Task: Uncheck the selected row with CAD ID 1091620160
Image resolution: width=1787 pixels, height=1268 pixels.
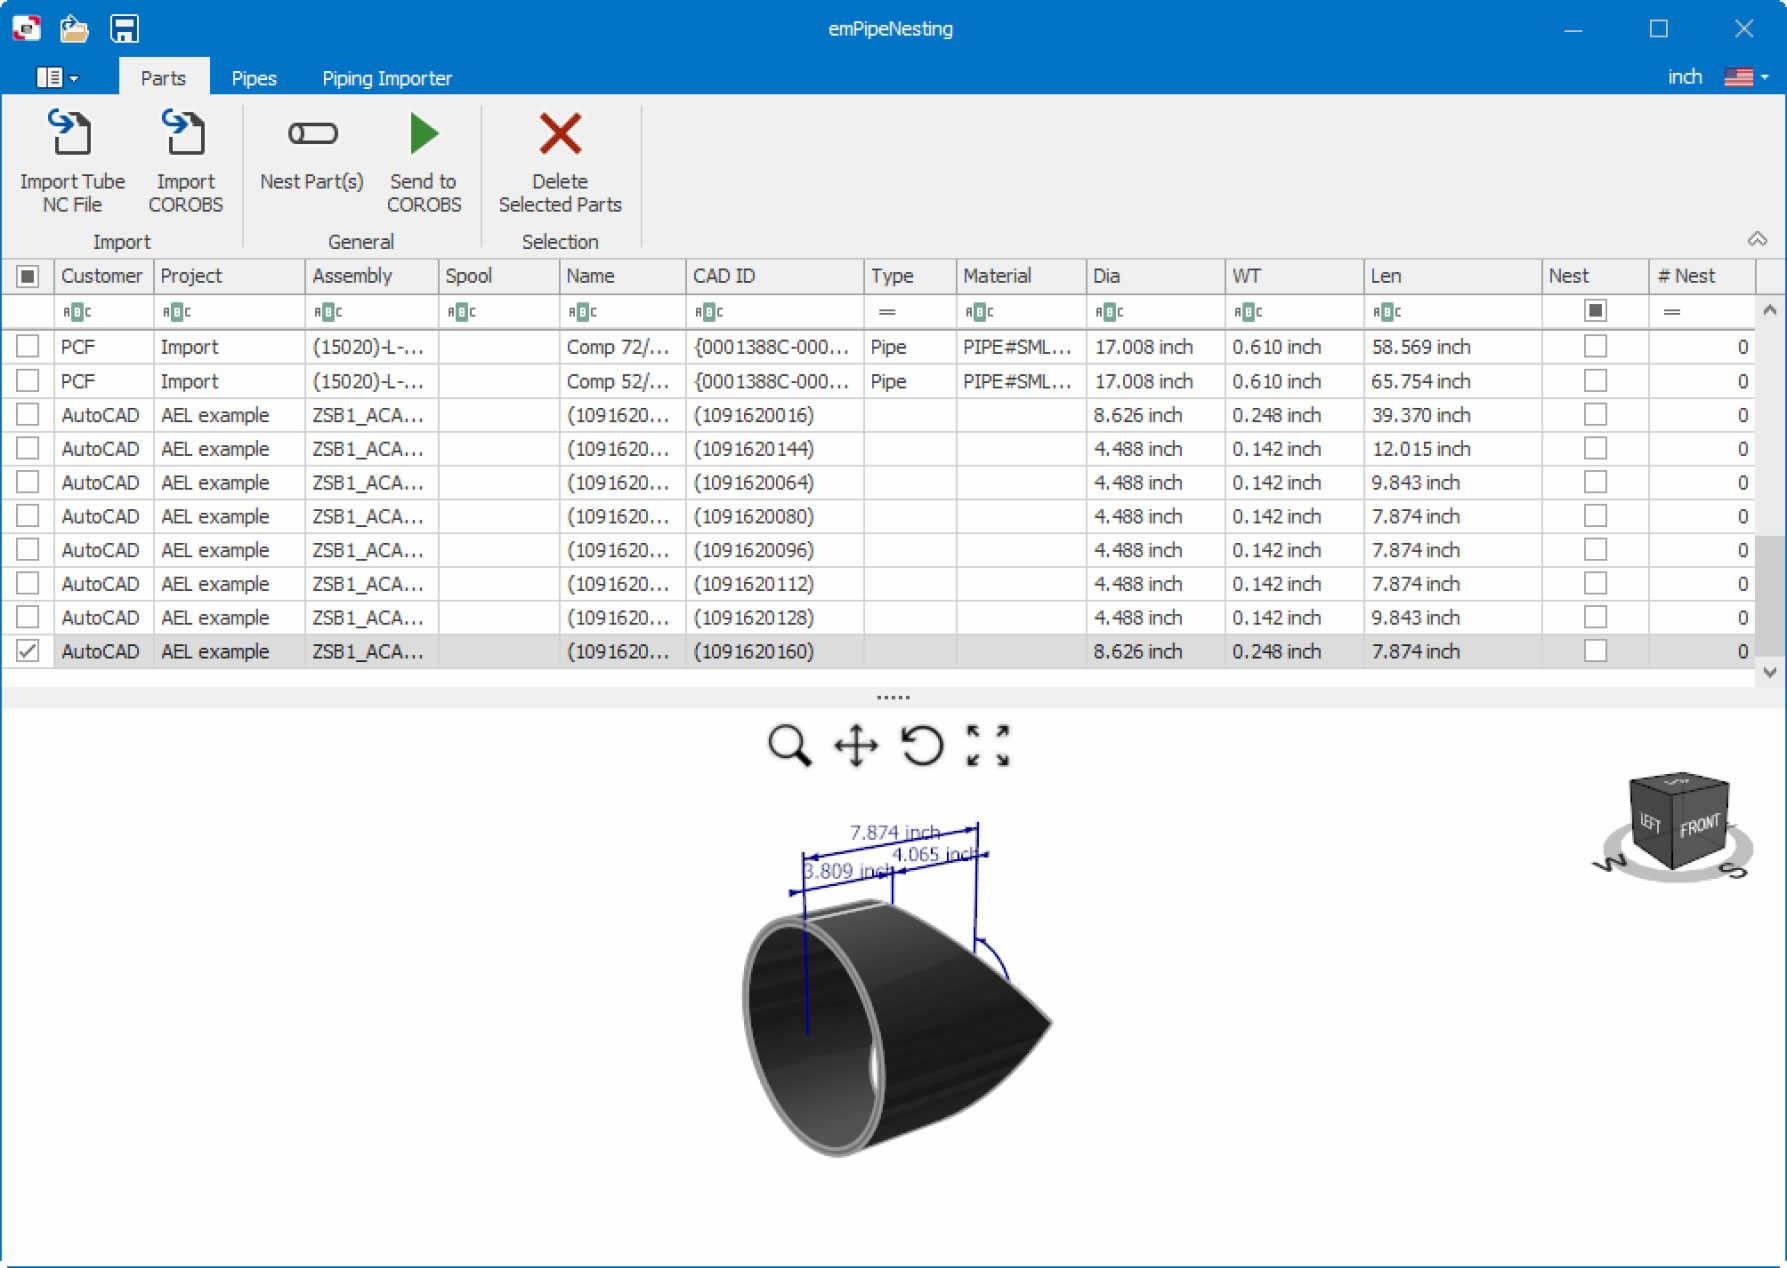Action: (x=28, y=651)
